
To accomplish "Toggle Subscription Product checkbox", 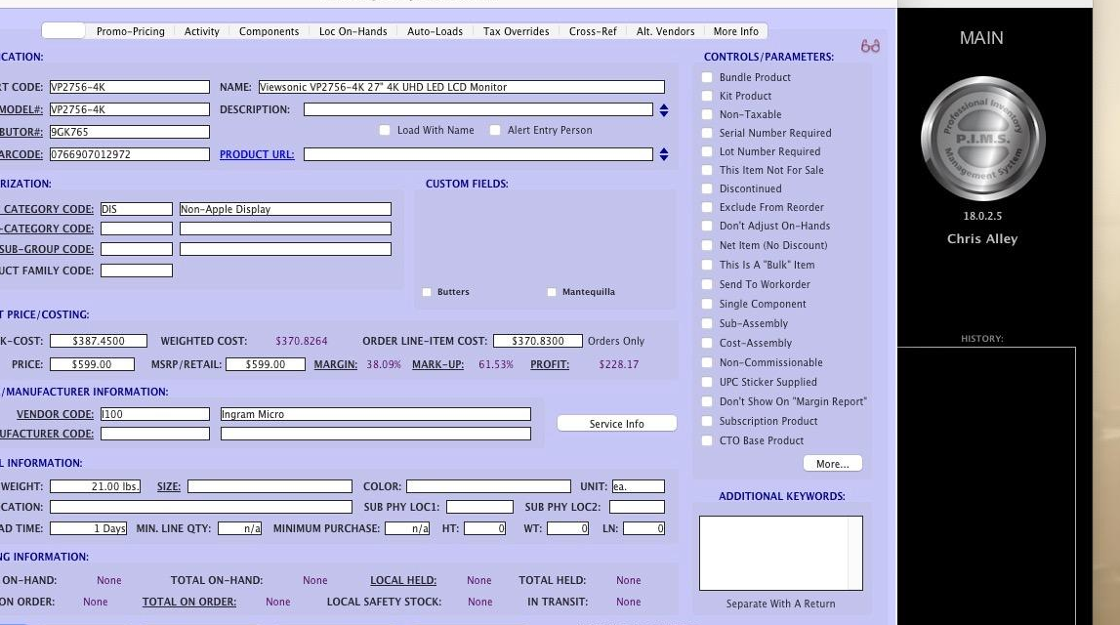I will click(x=707, y=421).
